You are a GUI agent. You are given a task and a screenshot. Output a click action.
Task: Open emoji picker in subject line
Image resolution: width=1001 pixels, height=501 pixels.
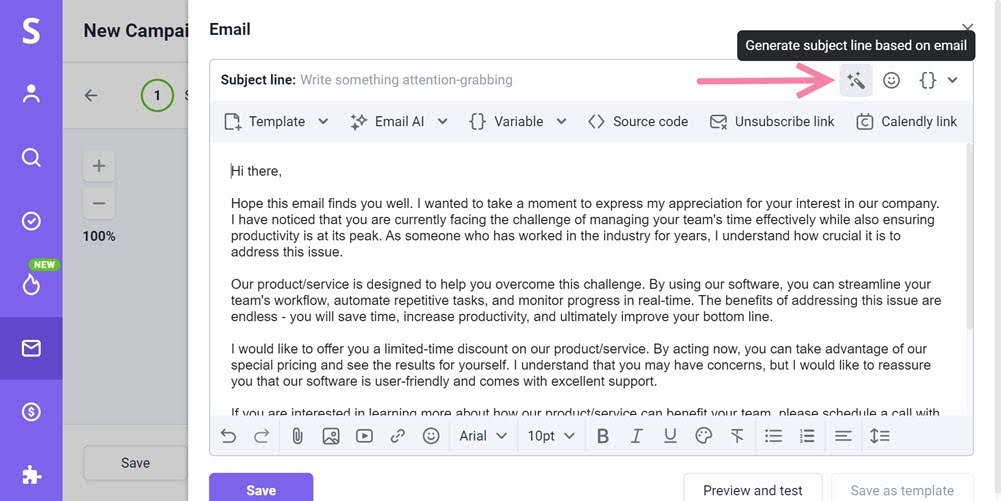[x=891, y=80]
